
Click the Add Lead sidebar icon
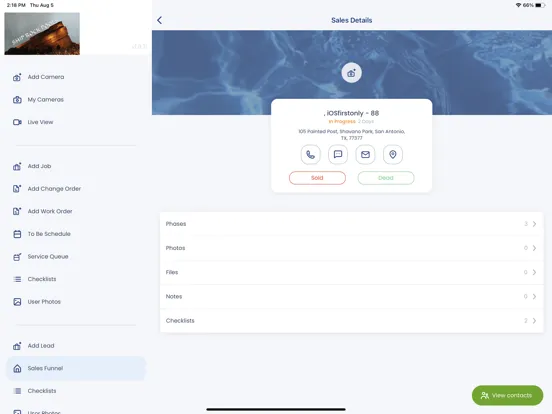coord(17,346)
